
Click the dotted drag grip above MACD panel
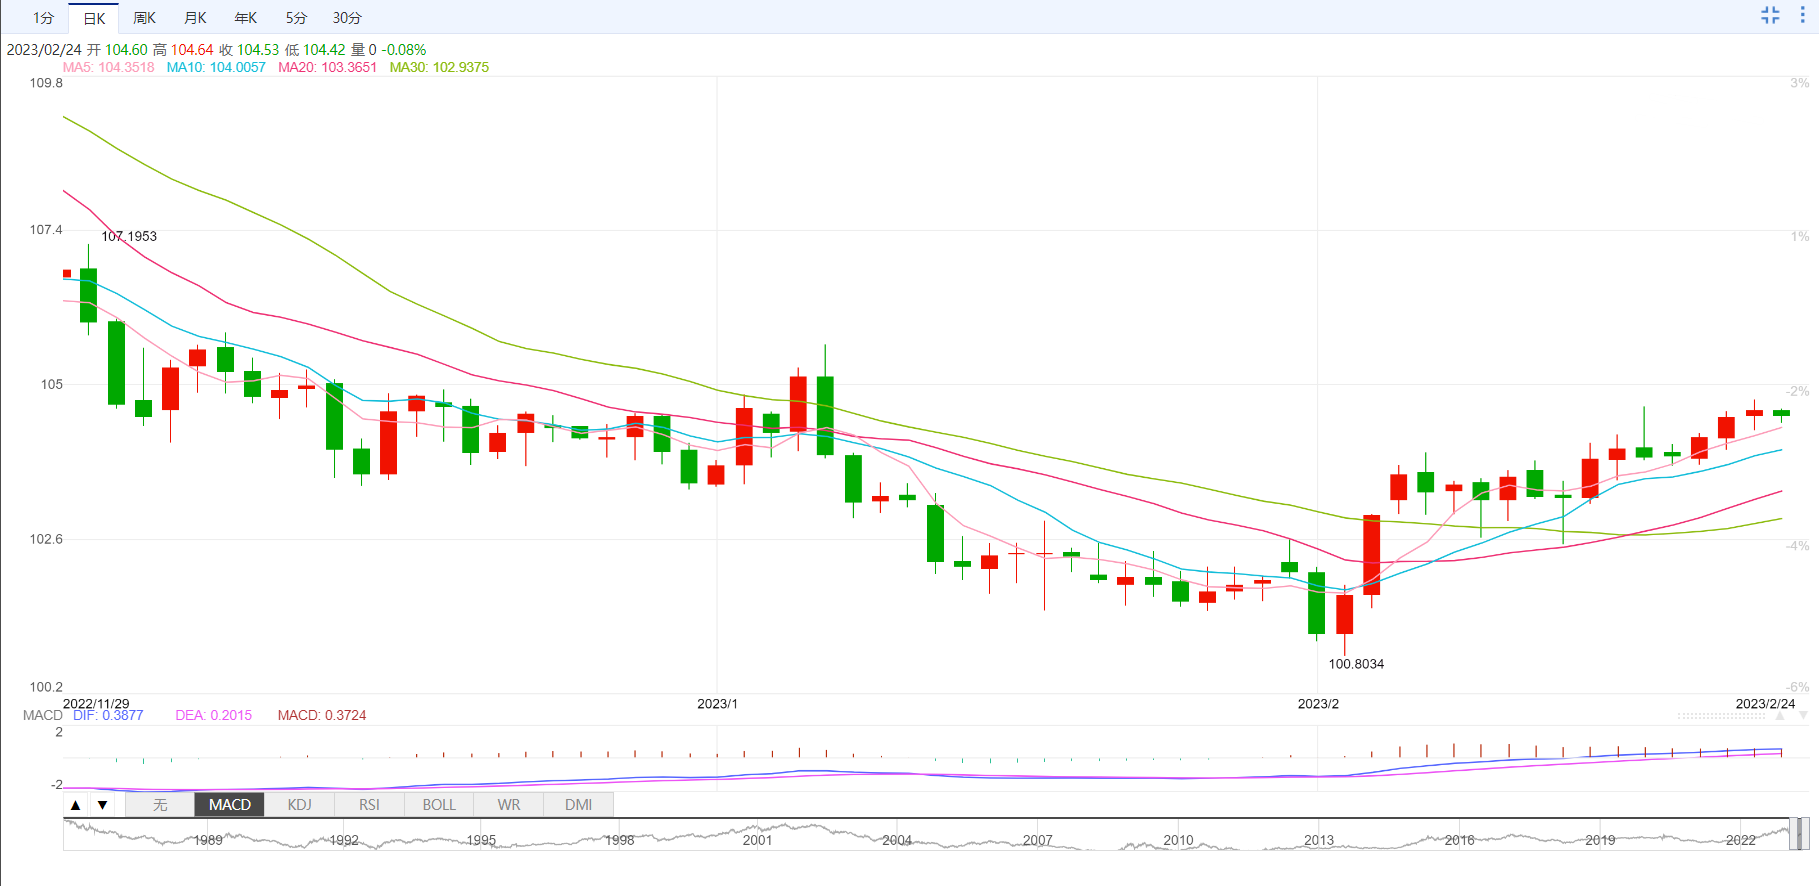click(x=1721, y=716)
